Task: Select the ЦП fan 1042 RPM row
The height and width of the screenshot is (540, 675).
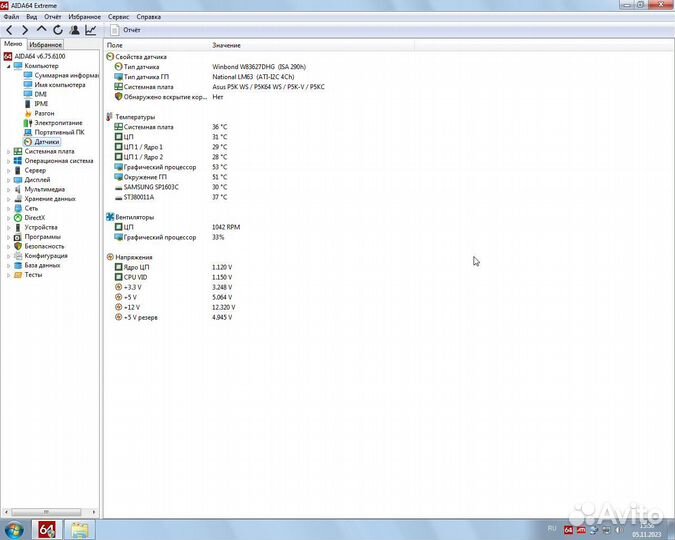Action: [x=177, y=227]
